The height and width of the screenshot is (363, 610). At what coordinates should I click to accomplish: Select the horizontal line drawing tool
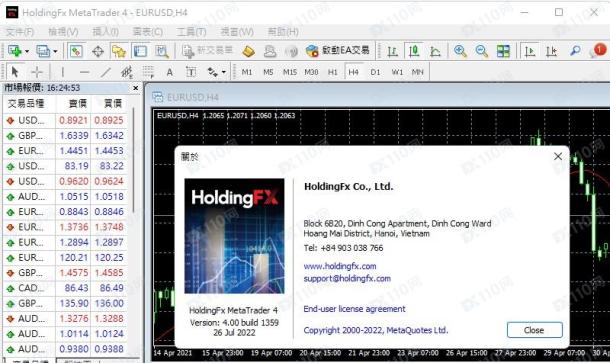click(84, 72)
